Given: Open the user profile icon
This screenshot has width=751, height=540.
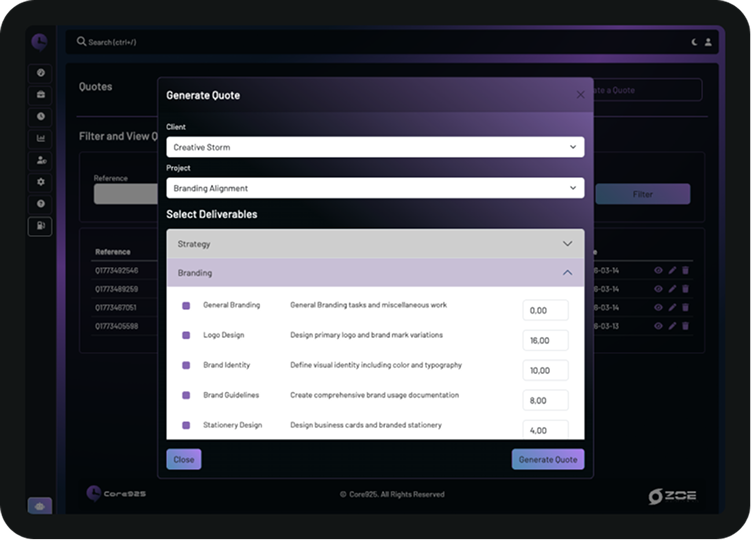Looking at the screenshot, I should (x=708, y=42).
